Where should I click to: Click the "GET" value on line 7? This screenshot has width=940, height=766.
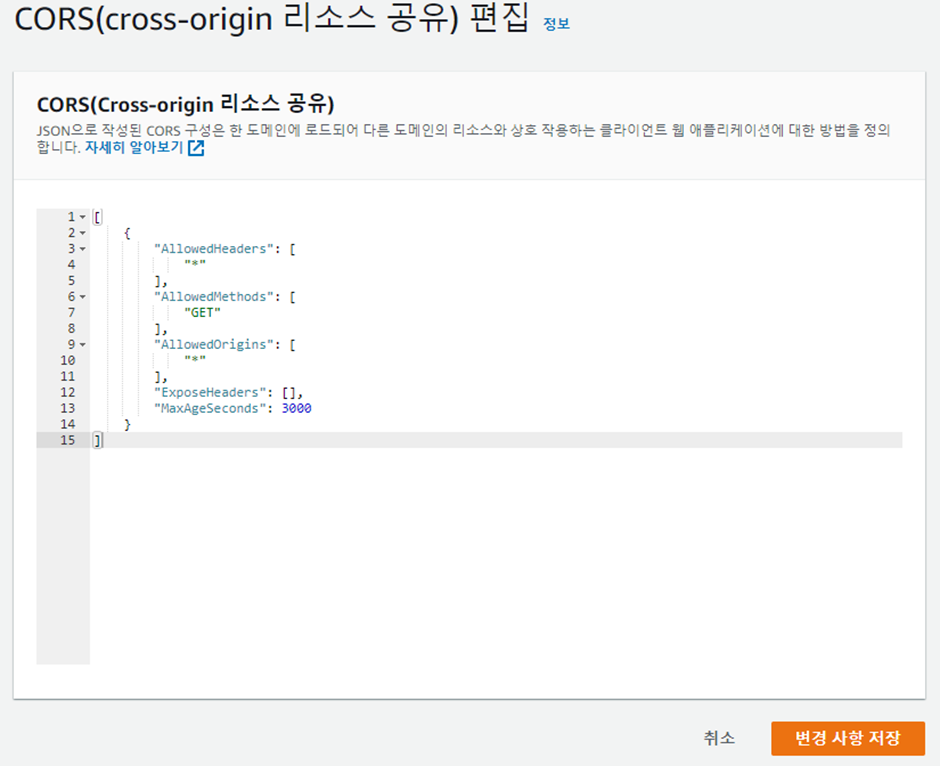[x=203, y=312]
